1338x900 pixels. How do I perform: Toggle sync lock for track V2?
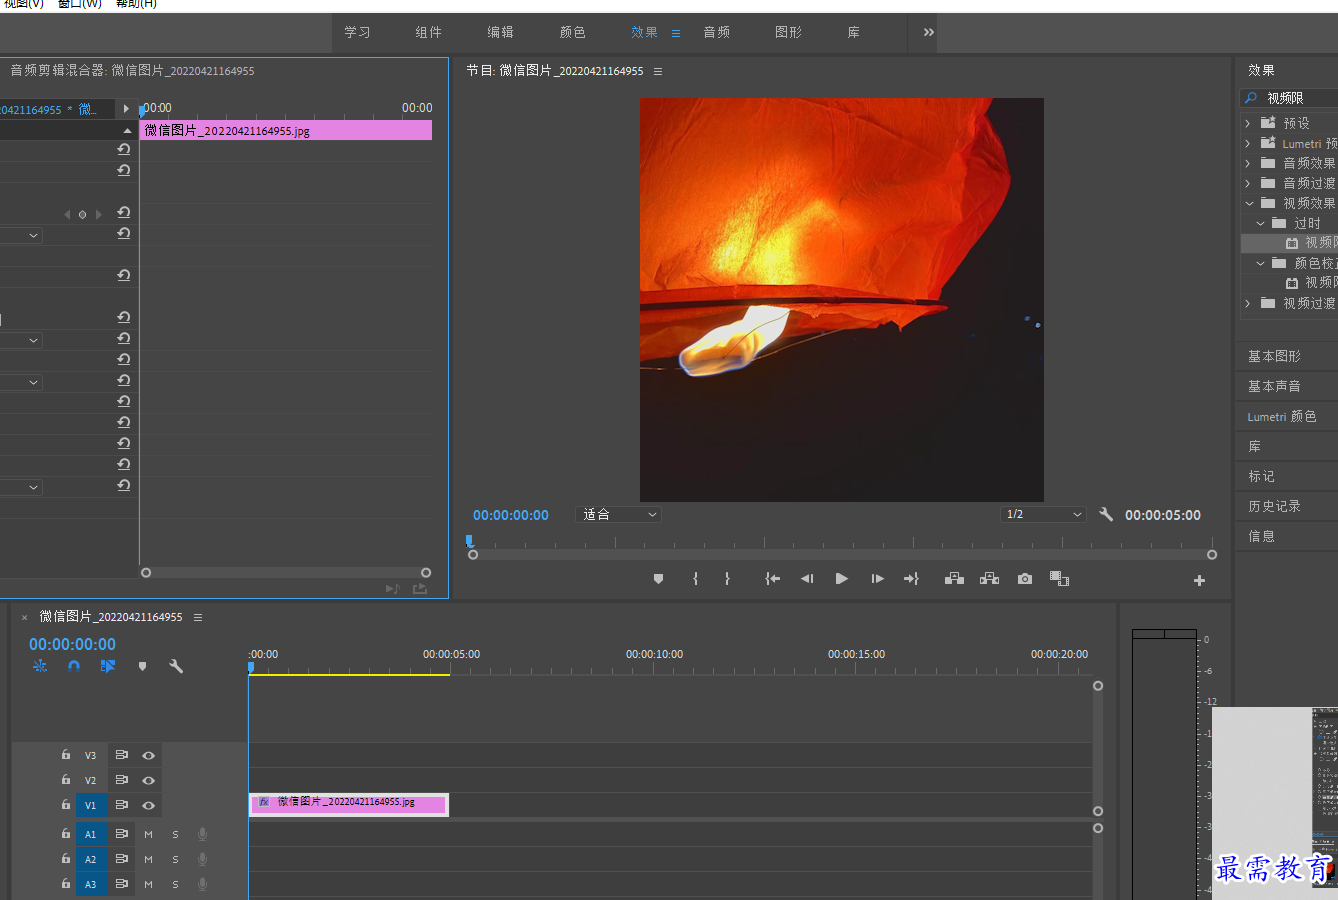click(x=121, y=780)
